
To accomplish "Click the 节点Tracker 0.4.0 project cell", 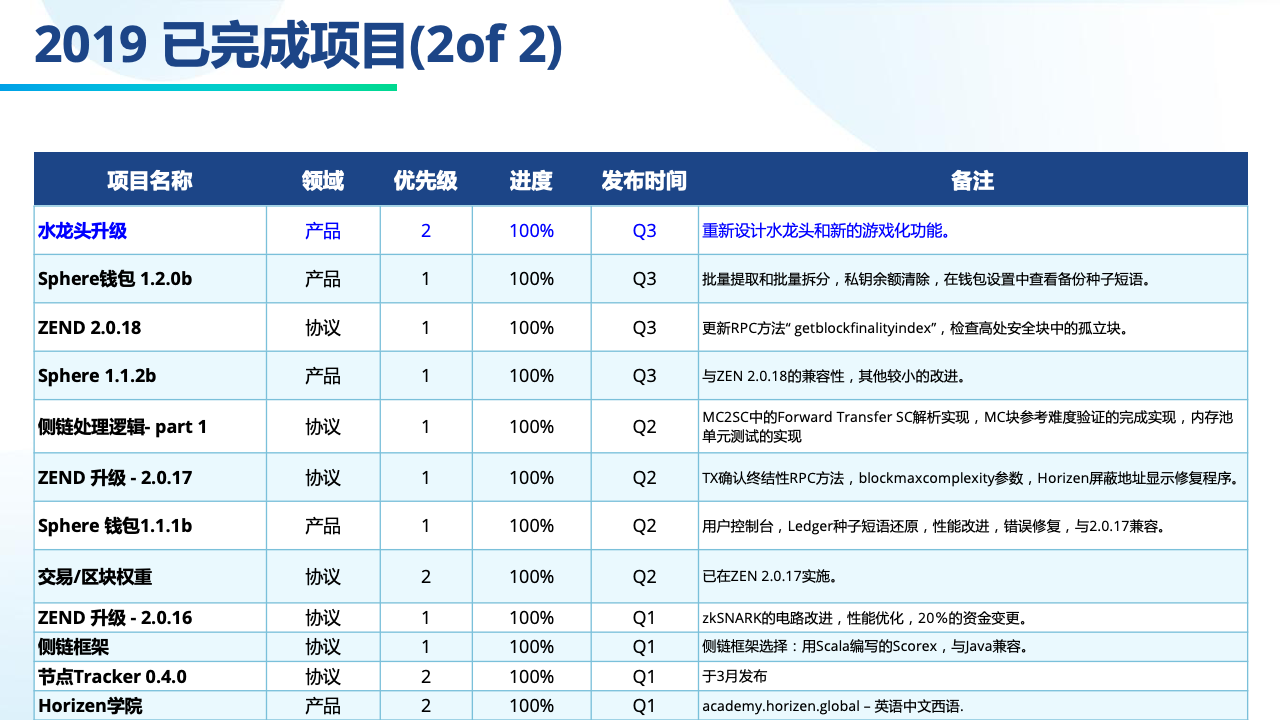I will [112, 677].
